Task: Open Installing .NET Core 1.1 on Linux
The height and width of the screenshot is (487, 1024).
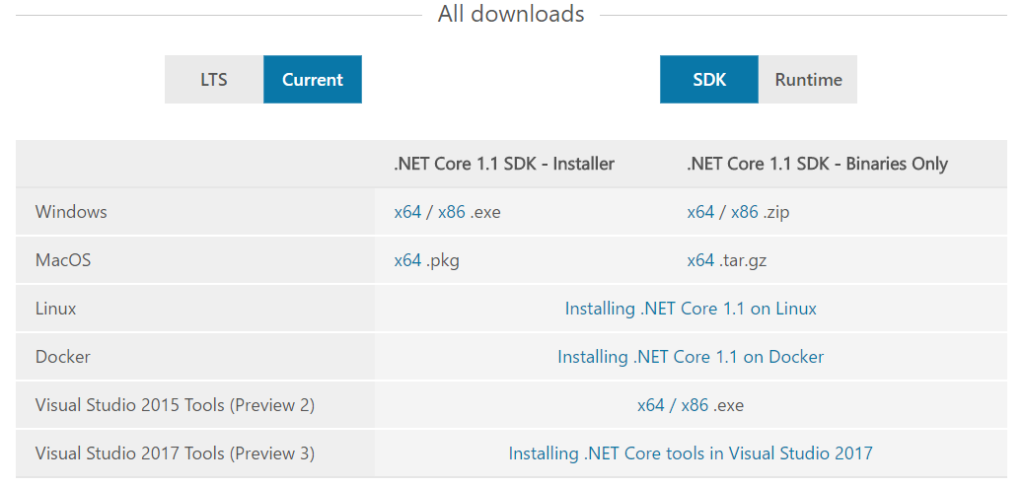Action: [x=691, y=308]
